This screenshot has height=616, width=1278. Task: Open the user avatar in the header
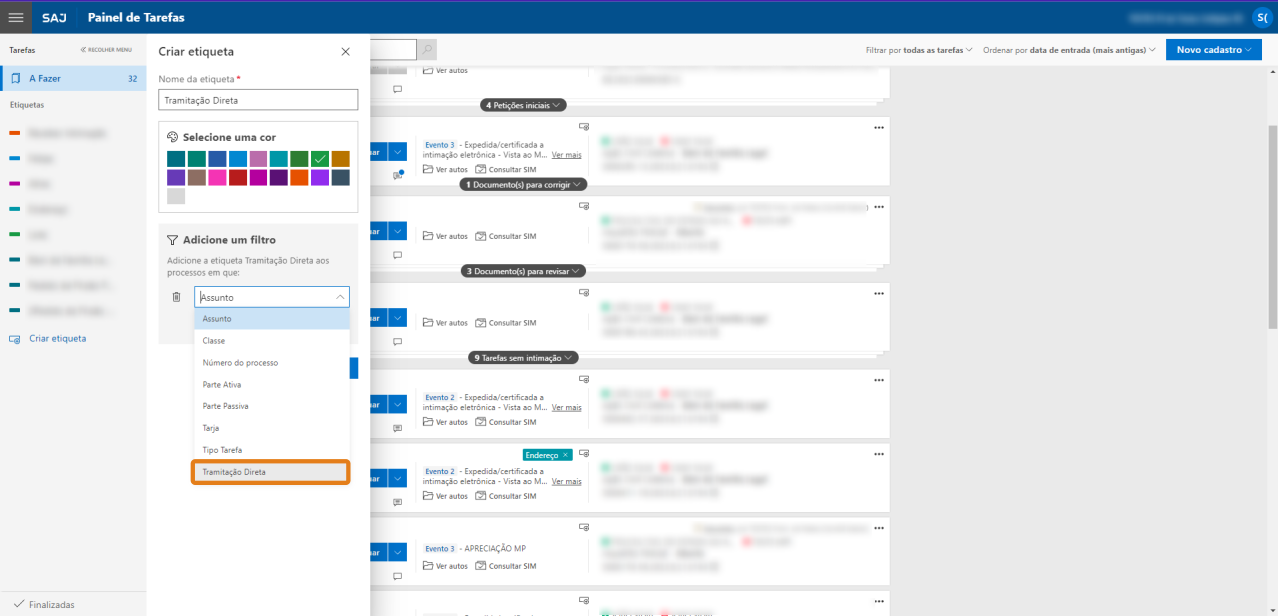(x=1261, y=17)
